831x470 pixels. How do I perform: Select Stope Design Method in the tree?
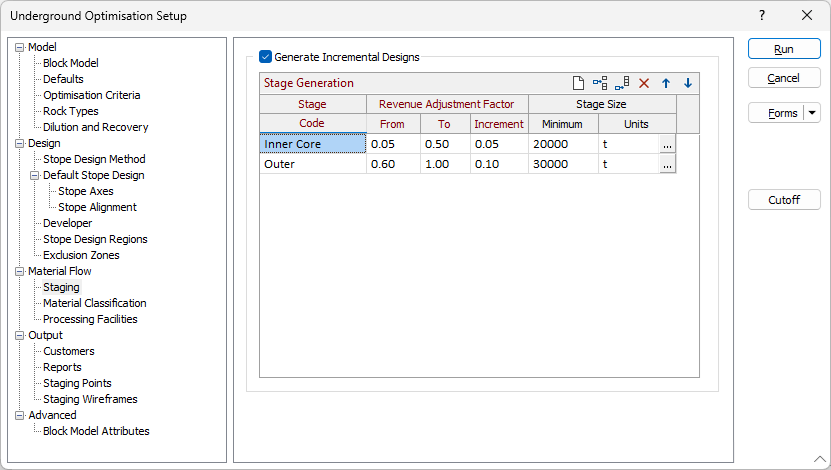click(x=94, y=159)
